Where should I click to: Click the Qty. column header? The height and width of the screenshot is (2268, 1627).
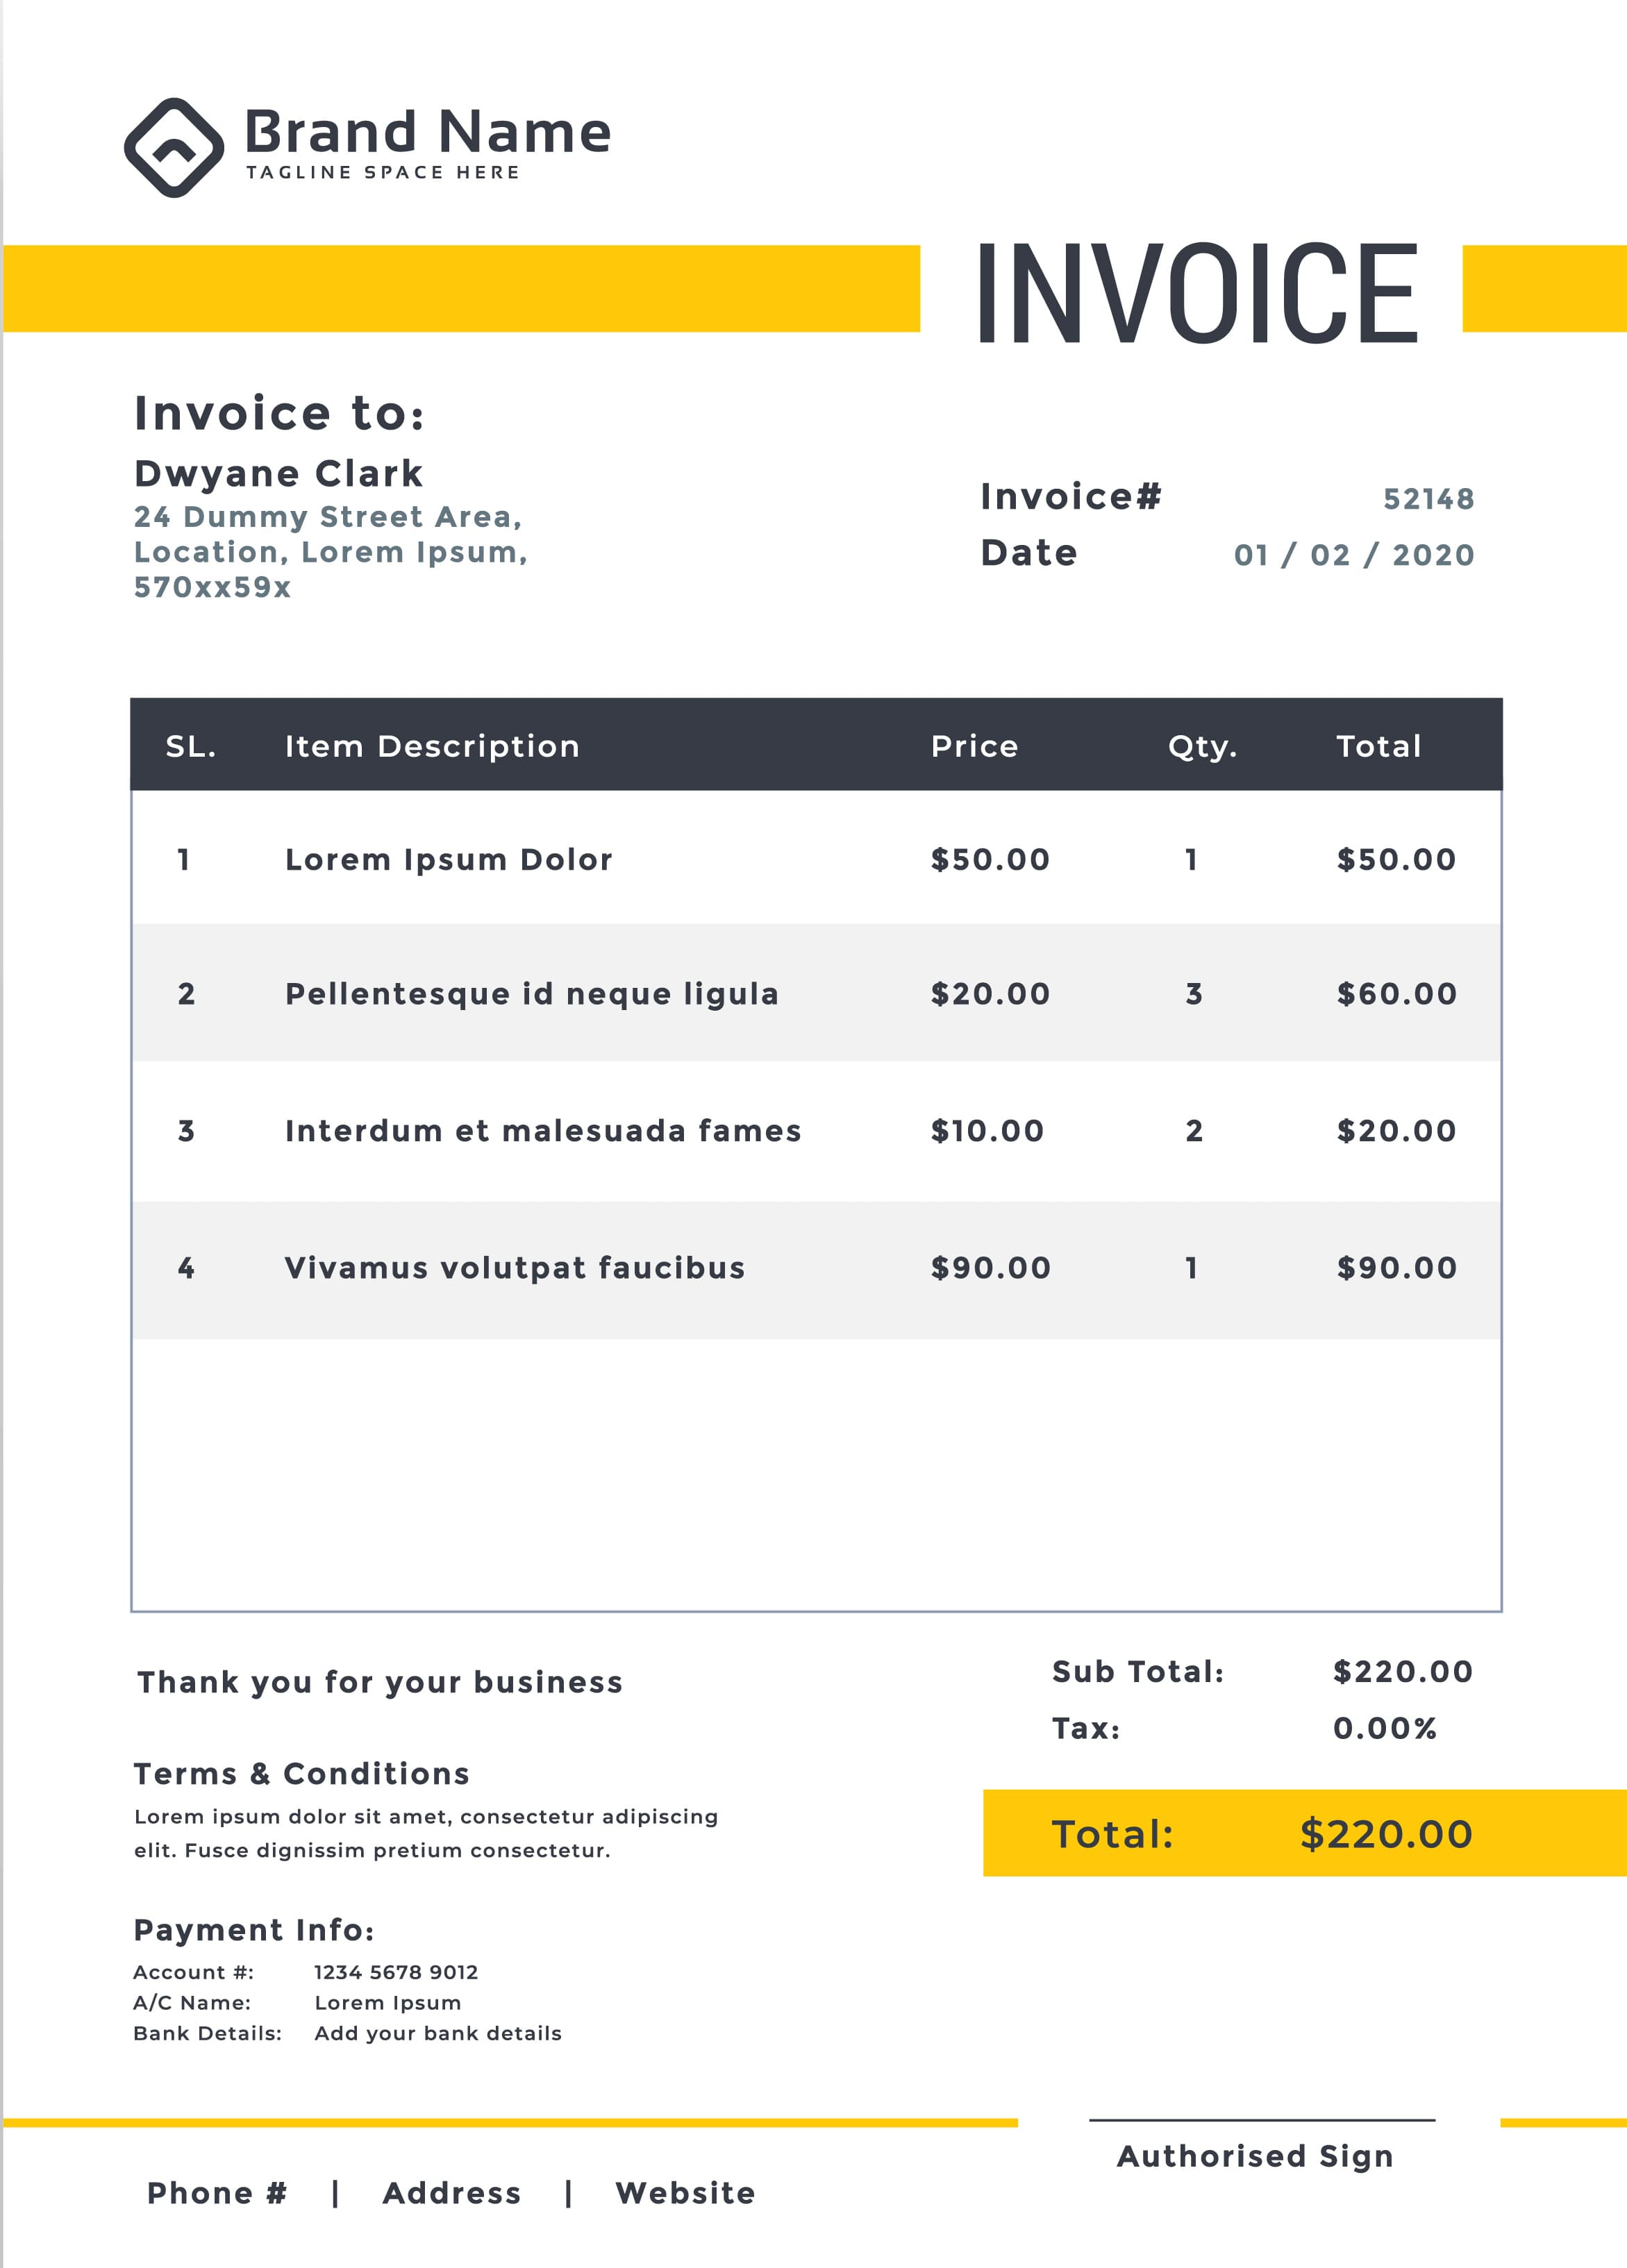pos(1202,746)
